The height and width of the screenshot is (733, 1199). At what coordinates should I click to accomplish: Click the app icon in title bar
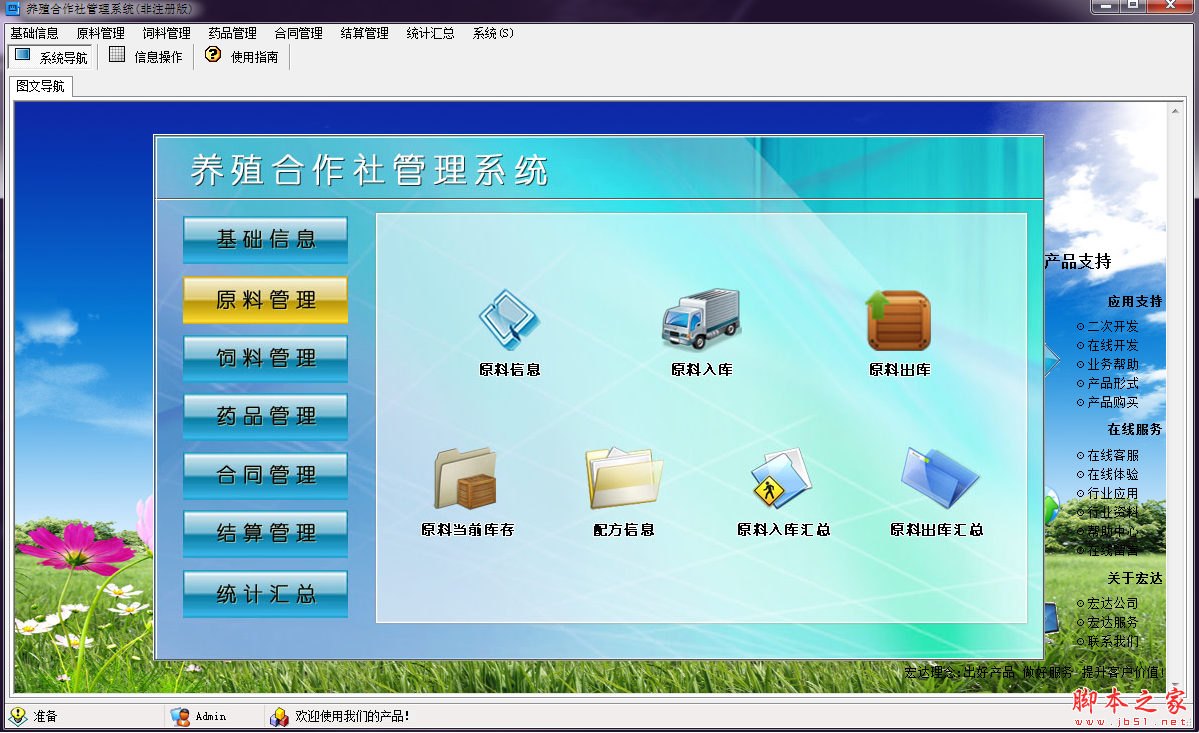pyautogui.click(x=13, y=8)
